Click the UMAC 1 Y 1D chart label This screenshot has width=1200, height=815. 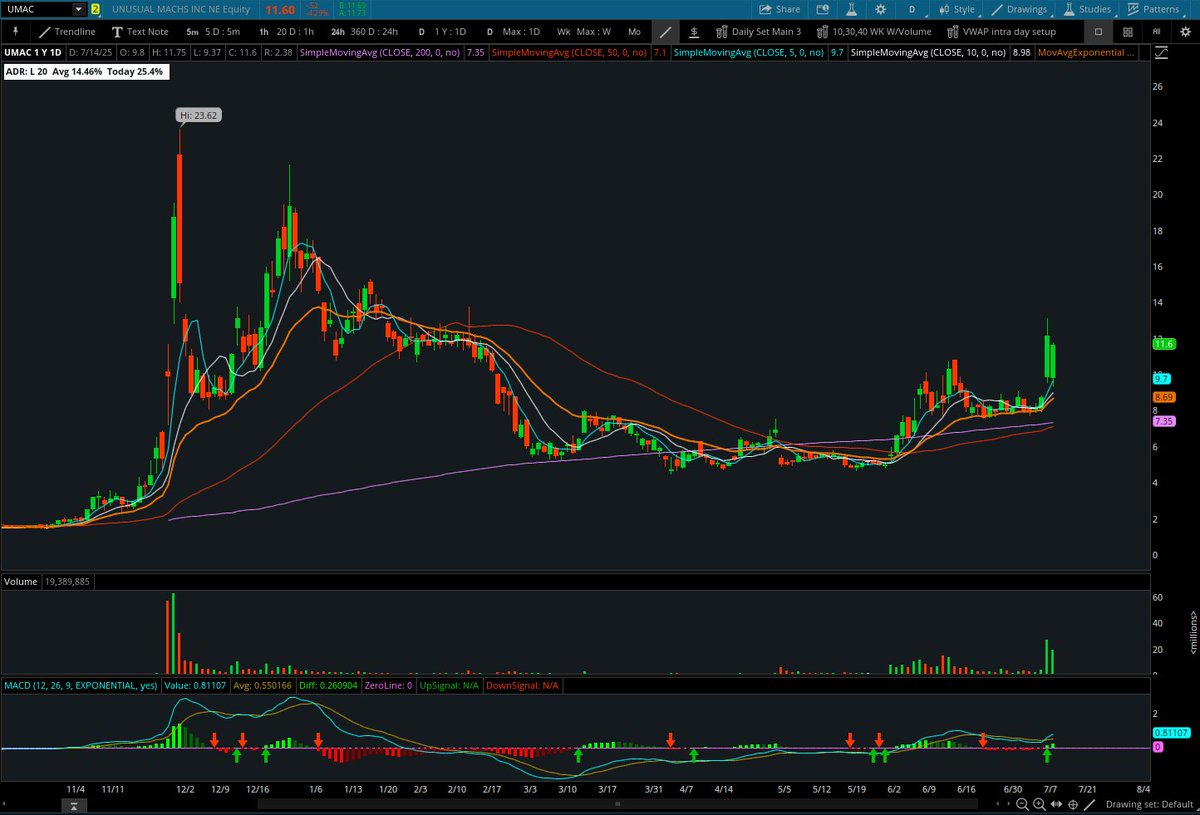[x=33, y=51]
